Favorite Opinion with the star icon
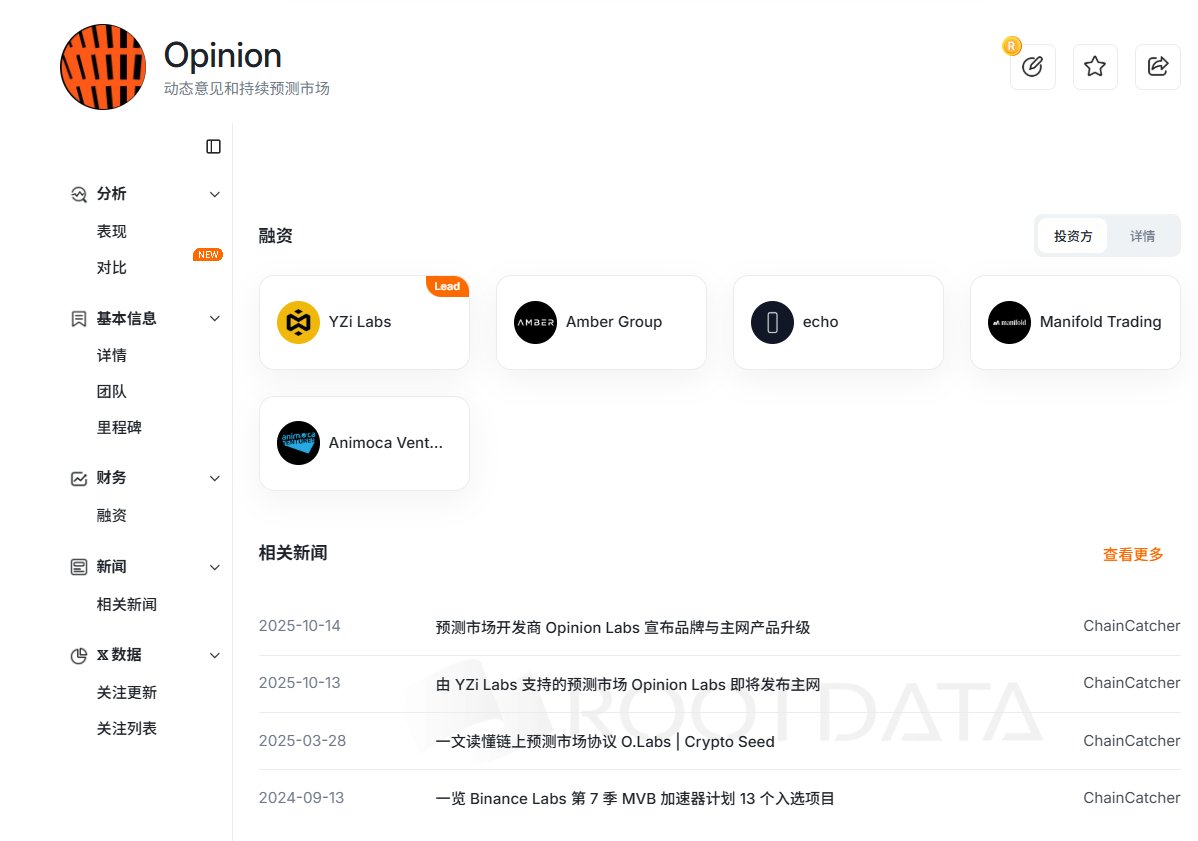The width and height of the screenshot is (1198, 841). [1095, 67]
